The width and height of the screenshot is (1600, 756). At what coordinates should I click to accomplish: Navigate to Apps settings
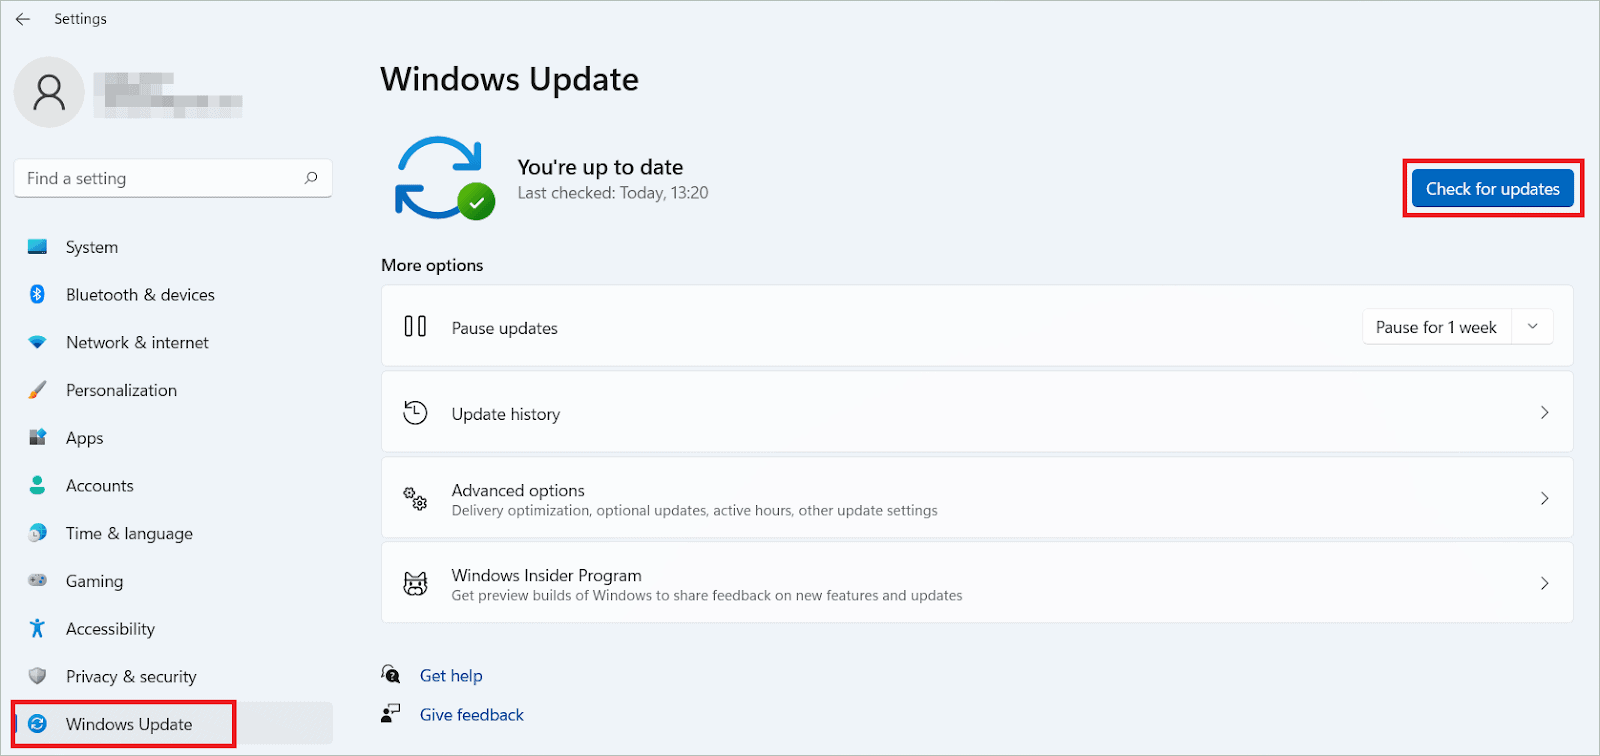(173, 438)
